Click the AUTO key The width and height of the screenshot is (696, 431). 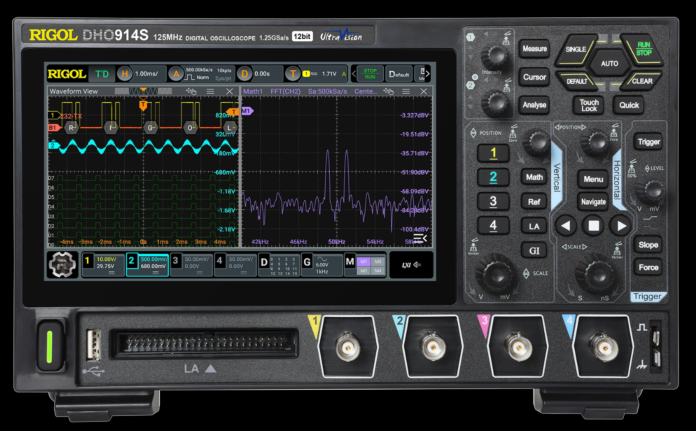pyautogui.click(x=609, y=63)
